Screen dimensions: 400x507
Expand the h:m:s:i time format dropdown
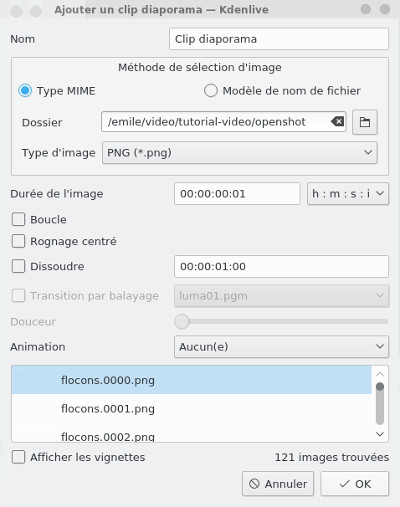[x=348, y=194]
